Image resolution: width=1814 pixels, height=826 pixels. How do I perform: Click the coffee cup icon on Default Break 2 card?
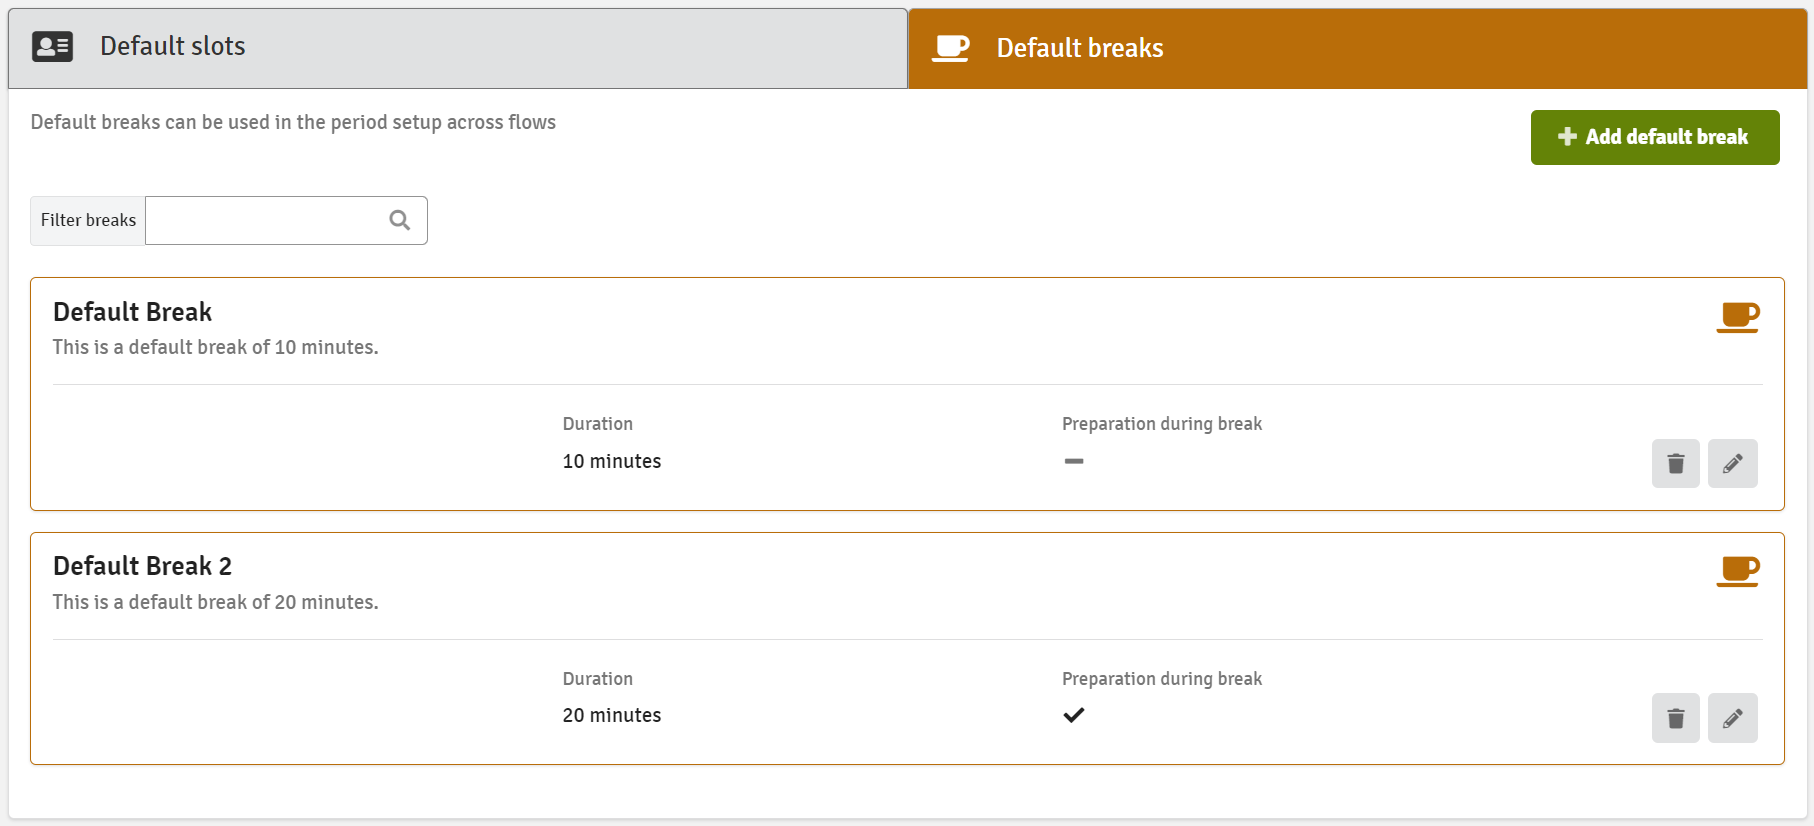[x=1738, y=571]
